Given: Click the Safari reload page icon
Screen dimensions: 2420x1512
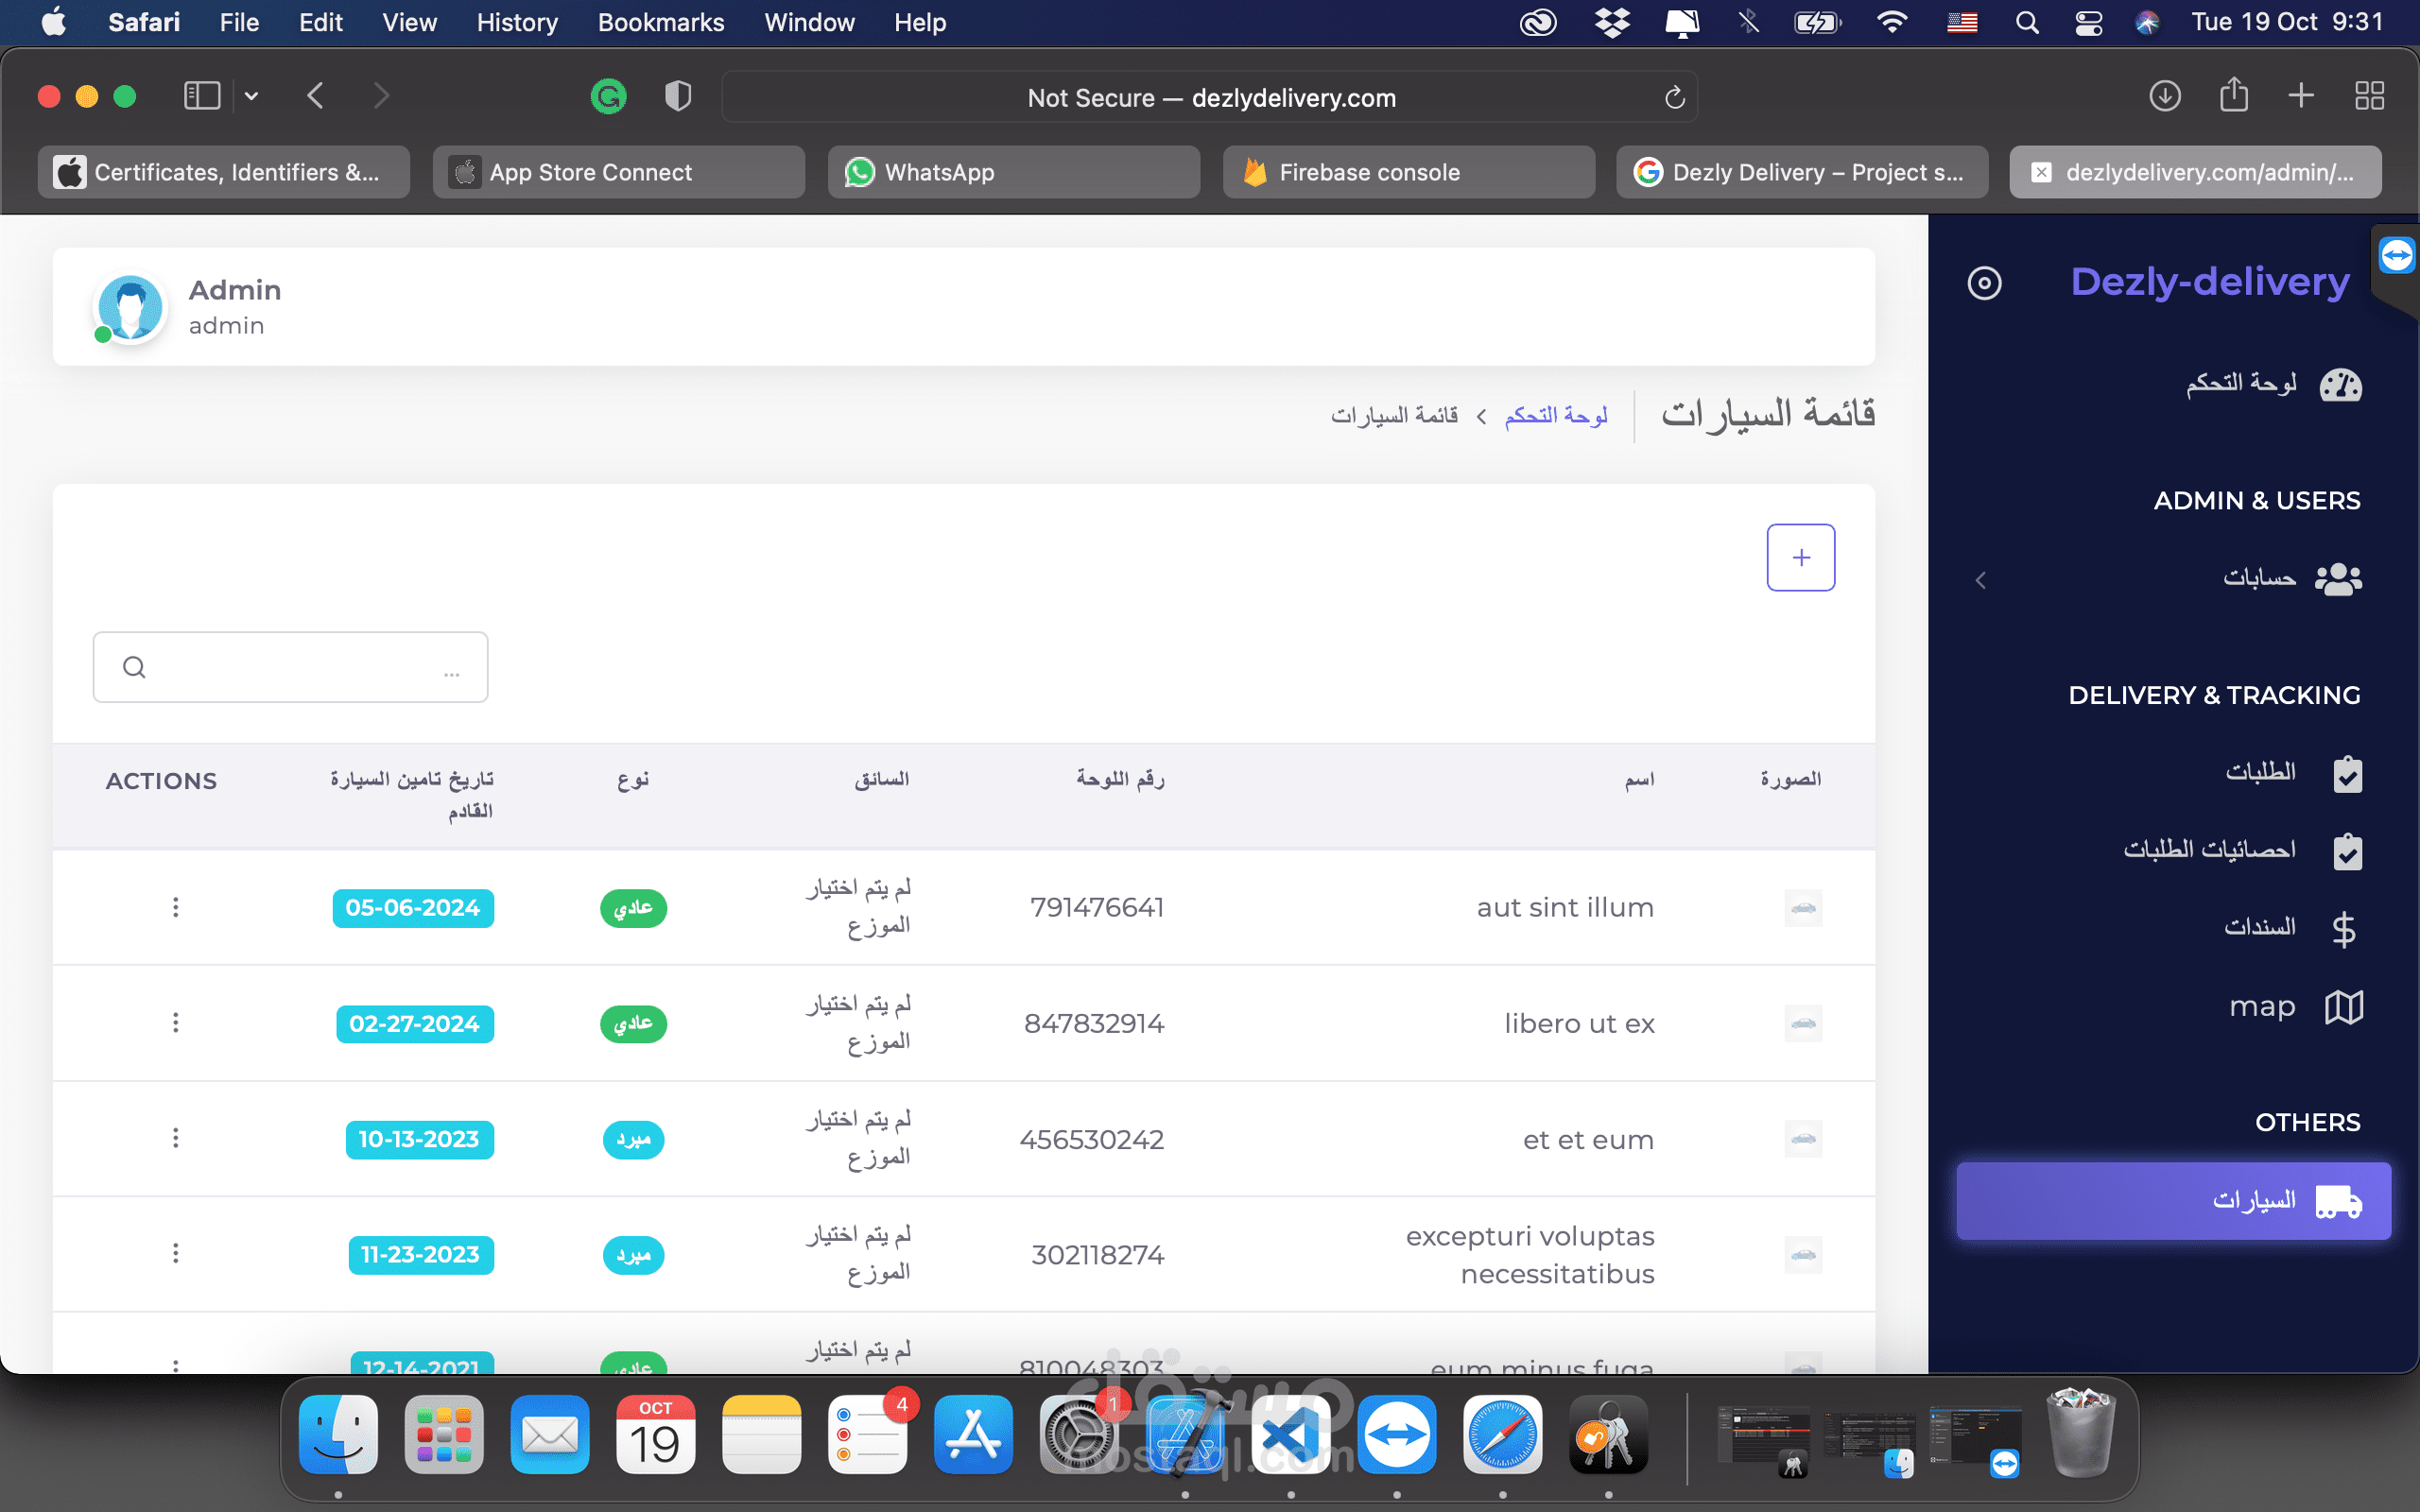Looking at the screenshot, I should 1674,98.
